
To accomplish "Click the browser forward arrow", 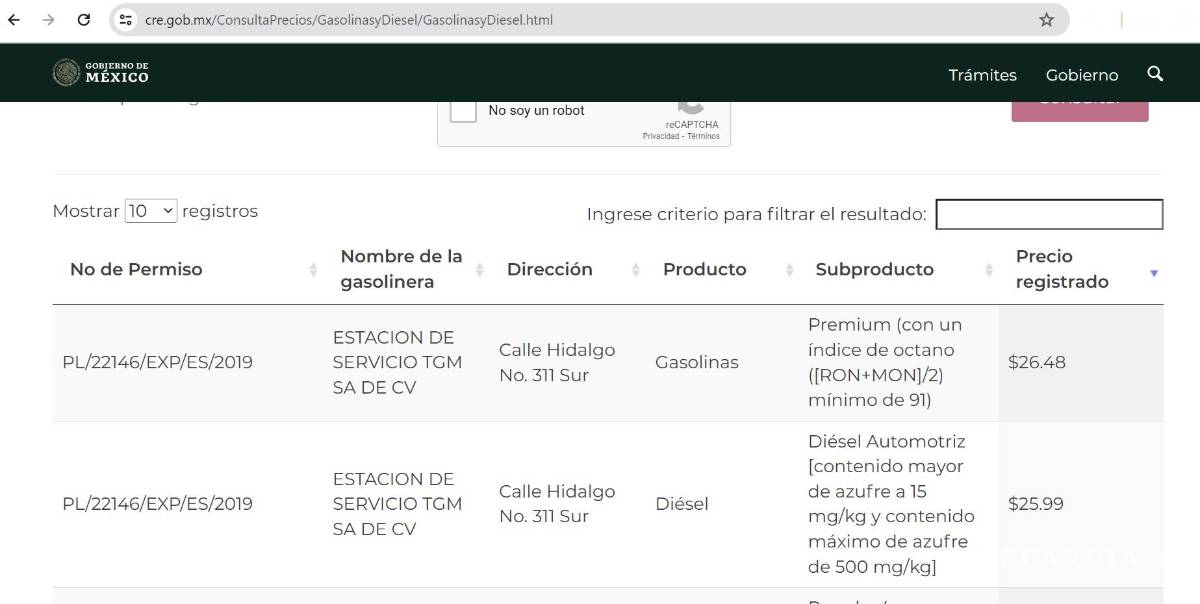I will [46, 18].
